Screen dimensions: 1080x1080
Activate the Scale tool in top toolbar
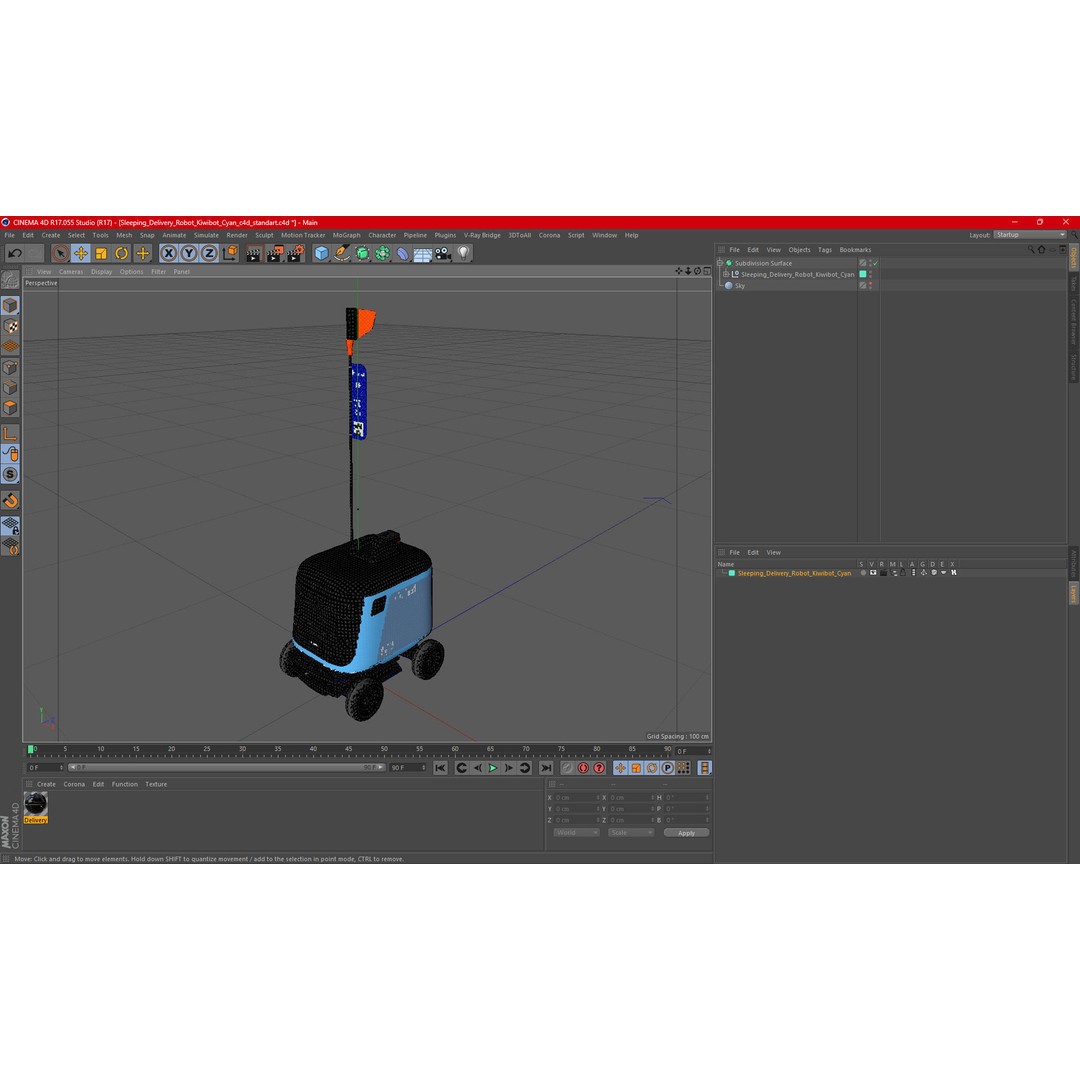[x=101, y=253]
